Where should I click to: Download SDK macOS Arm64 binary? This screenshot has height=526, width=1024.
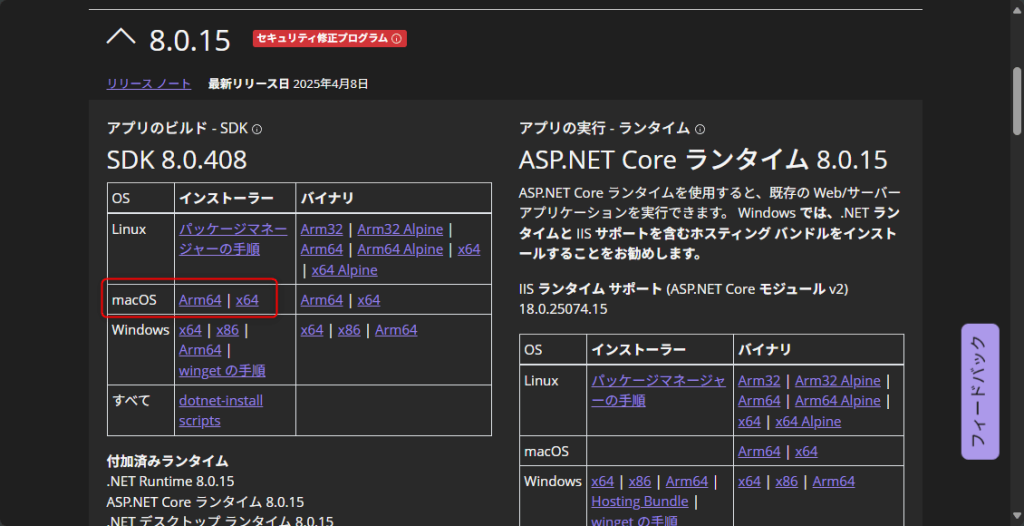321,300
